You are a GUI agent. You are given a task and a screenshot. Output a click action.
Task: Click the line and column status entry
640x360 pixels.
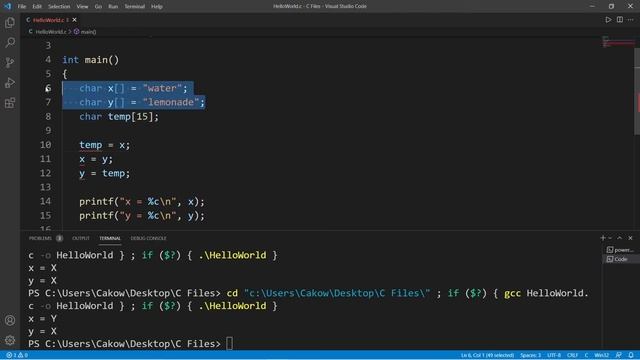pyautogui.click(x=487, y=355)
